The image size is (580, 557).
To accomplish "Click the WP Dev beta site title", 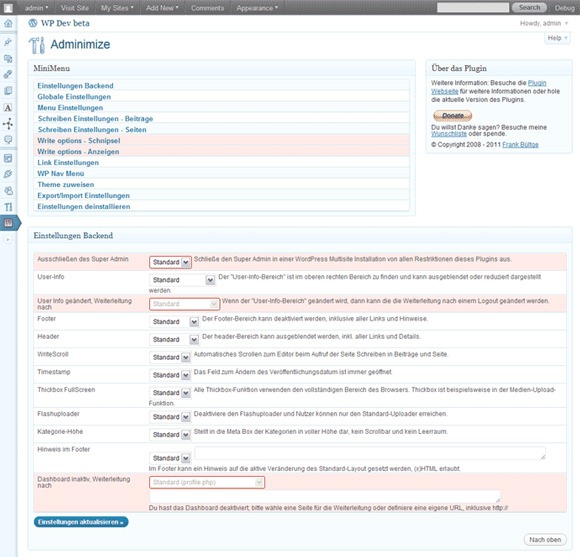I will coord(65,23).
